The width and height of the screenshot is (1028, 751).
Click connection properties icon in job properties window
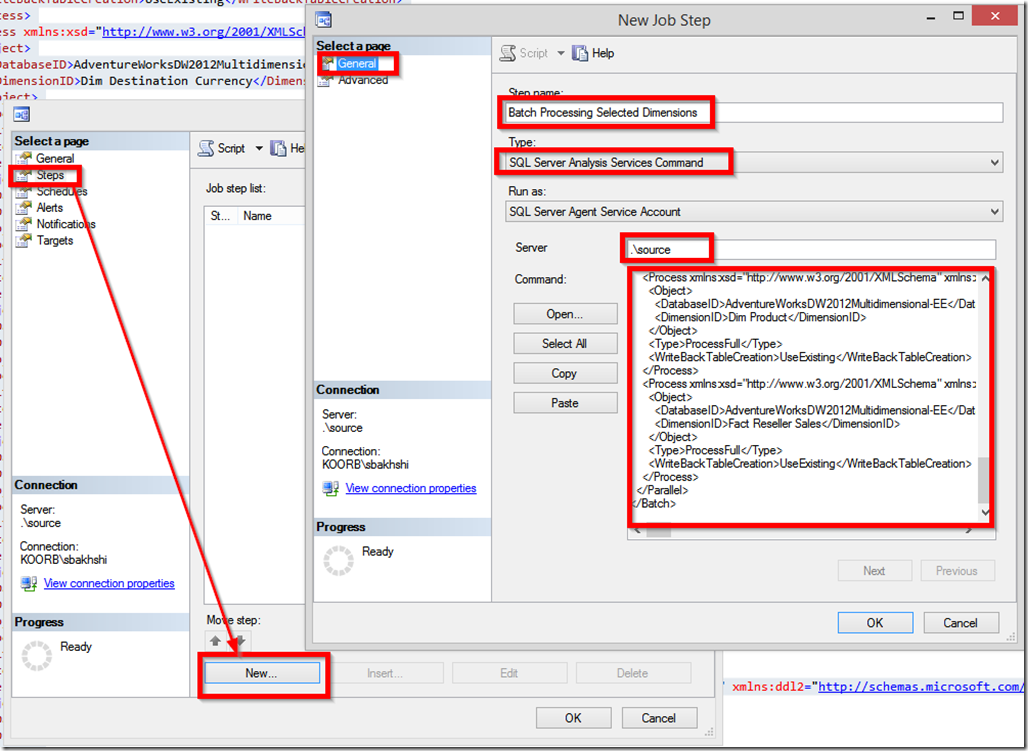coord(29,584)
